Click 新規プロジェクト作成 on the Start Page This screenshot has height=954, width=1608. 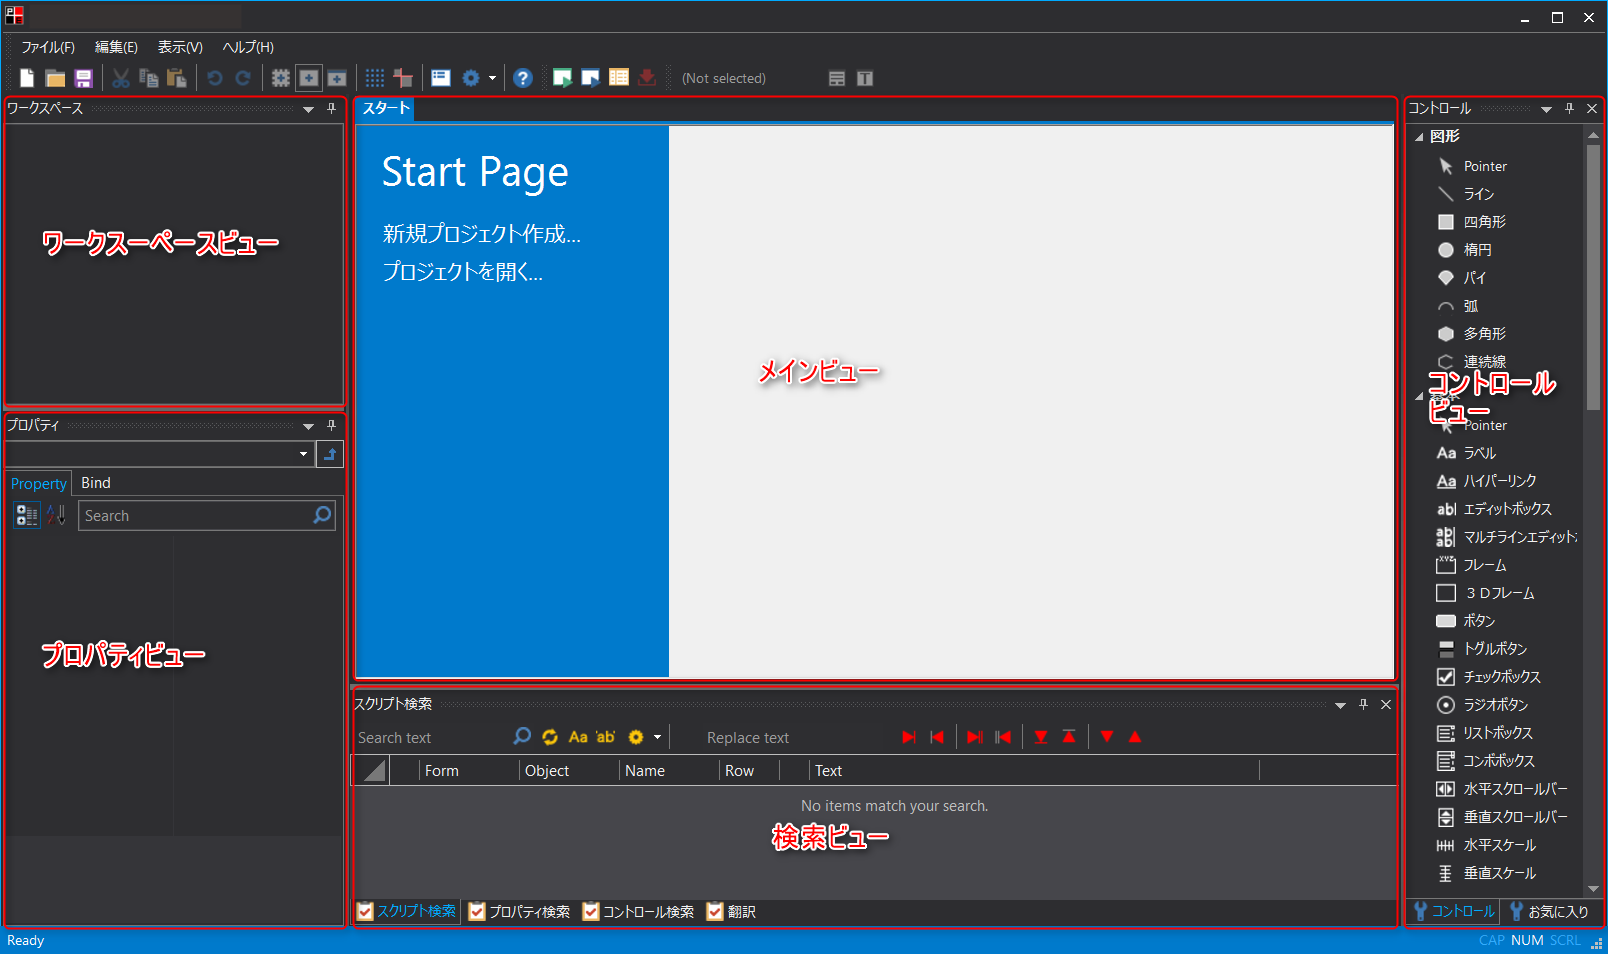481,234
